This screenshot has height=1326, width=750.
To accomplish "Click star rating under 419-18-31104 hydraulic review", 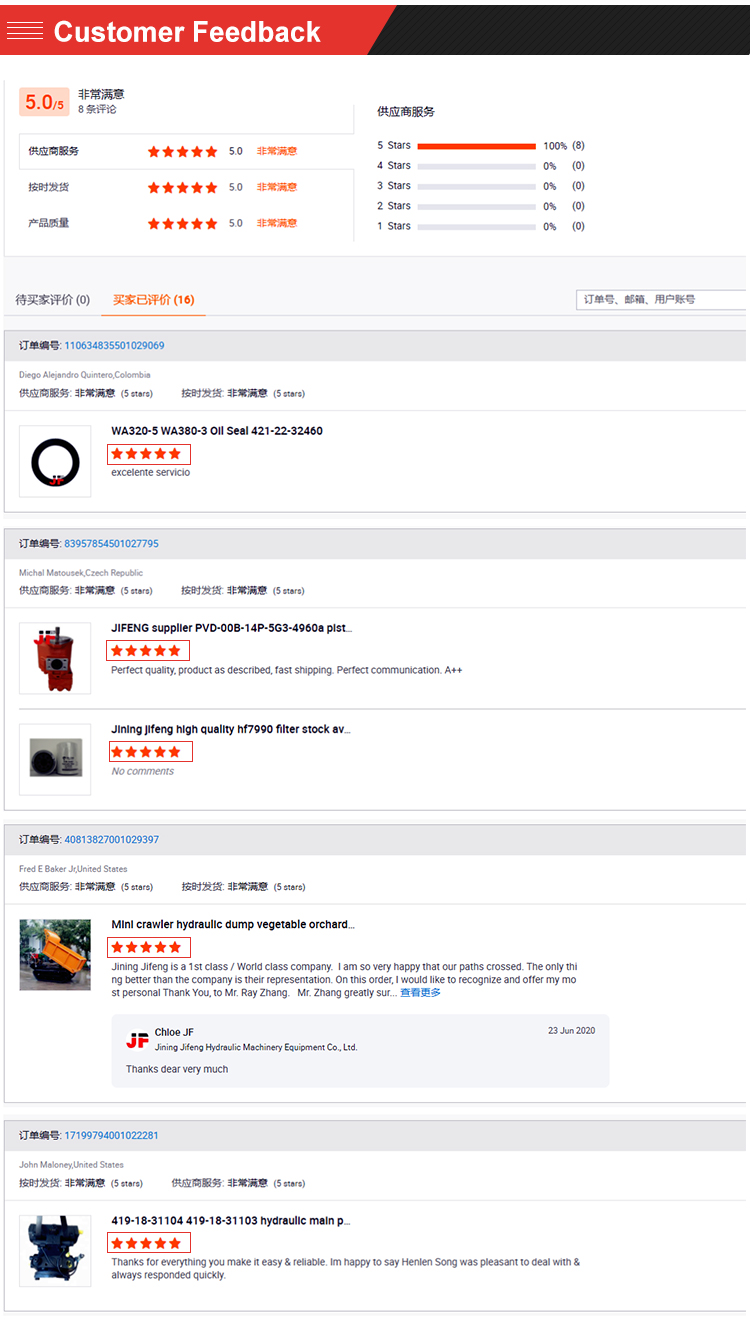I will [x=147, y=1243].
